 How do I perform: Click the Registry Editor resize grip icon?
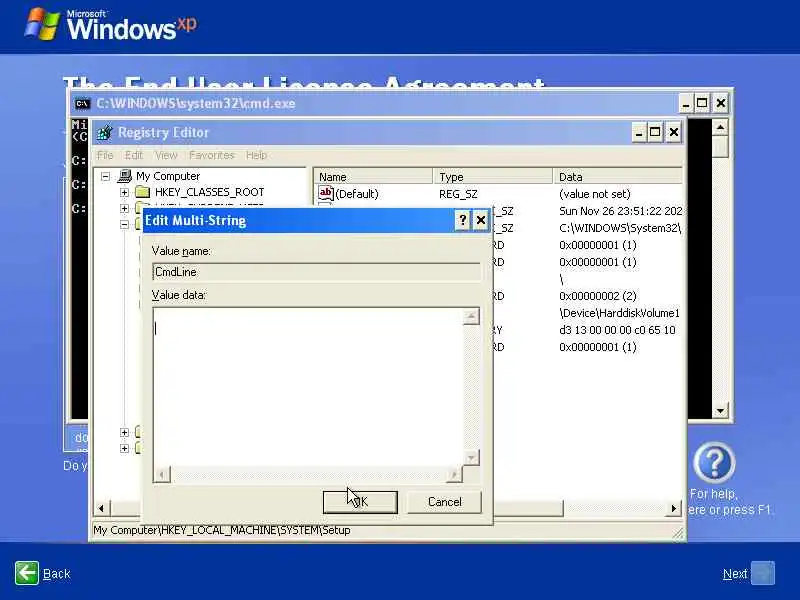click(x=678, y=533)
